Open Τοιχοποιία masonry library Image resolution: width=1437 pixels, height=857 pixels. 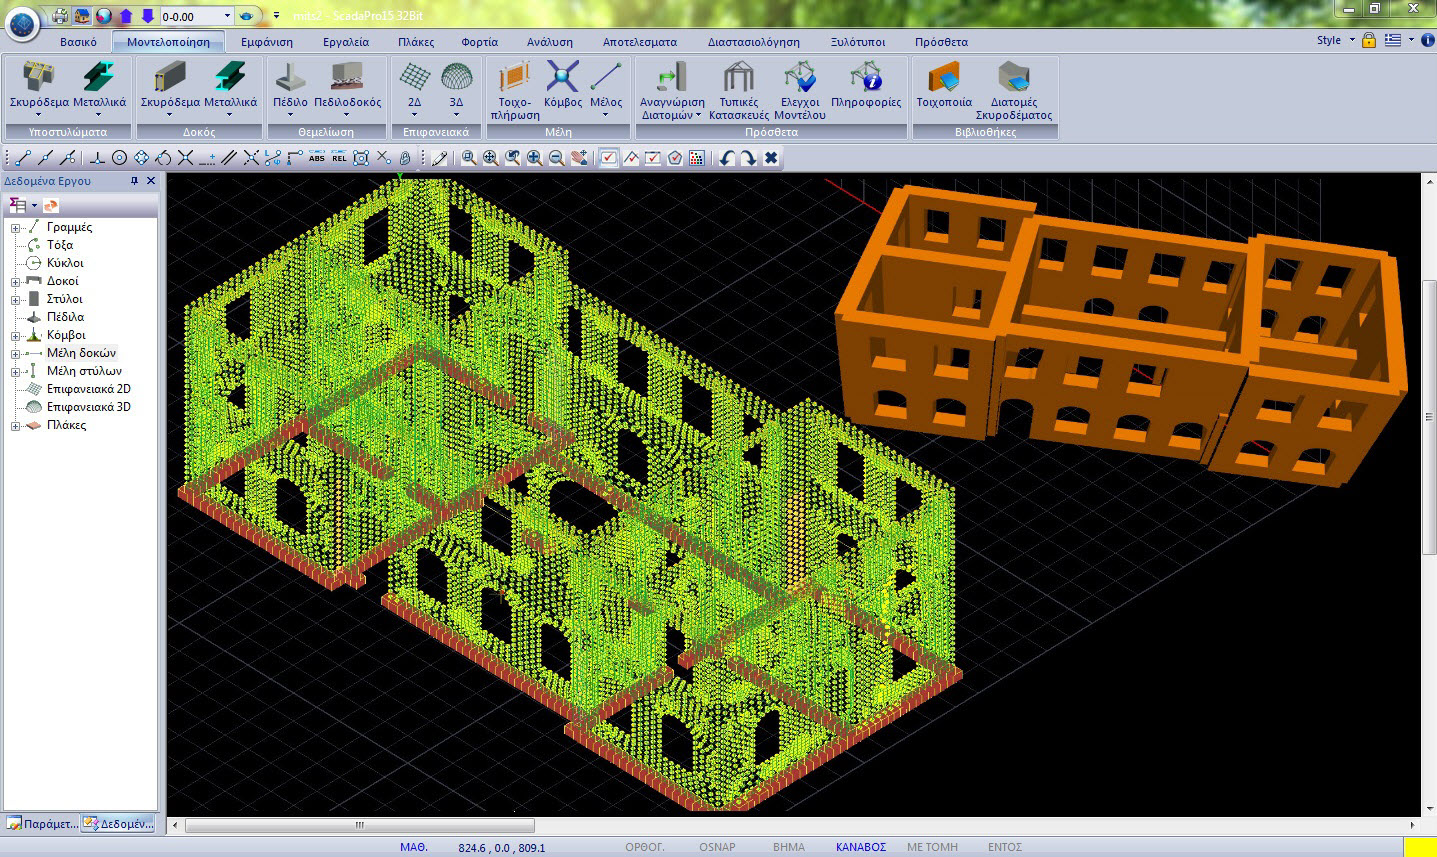(944, 86)
